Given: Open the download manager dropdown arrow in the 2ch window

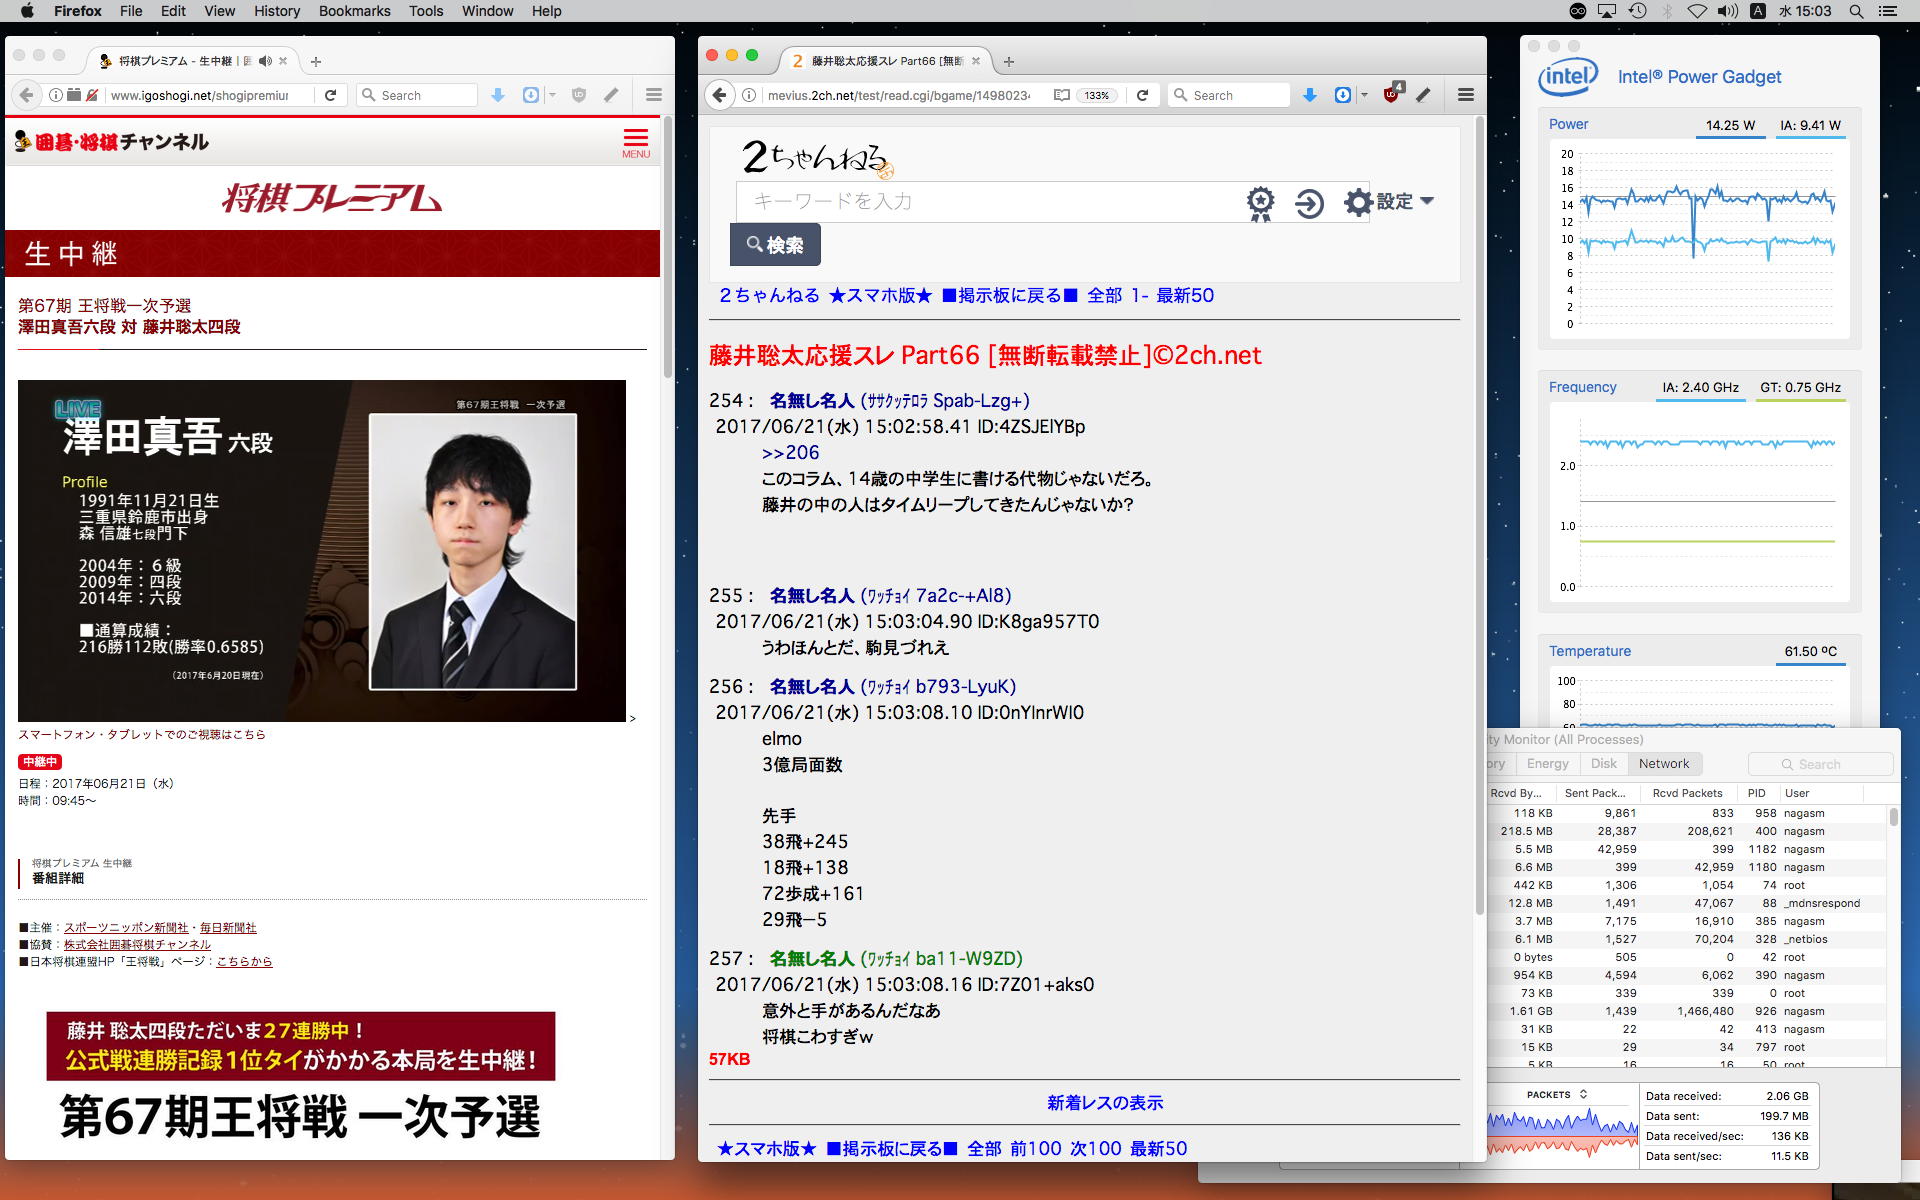Looking at the screenshot, I should pyautogui.click(x=1364, y=95).
